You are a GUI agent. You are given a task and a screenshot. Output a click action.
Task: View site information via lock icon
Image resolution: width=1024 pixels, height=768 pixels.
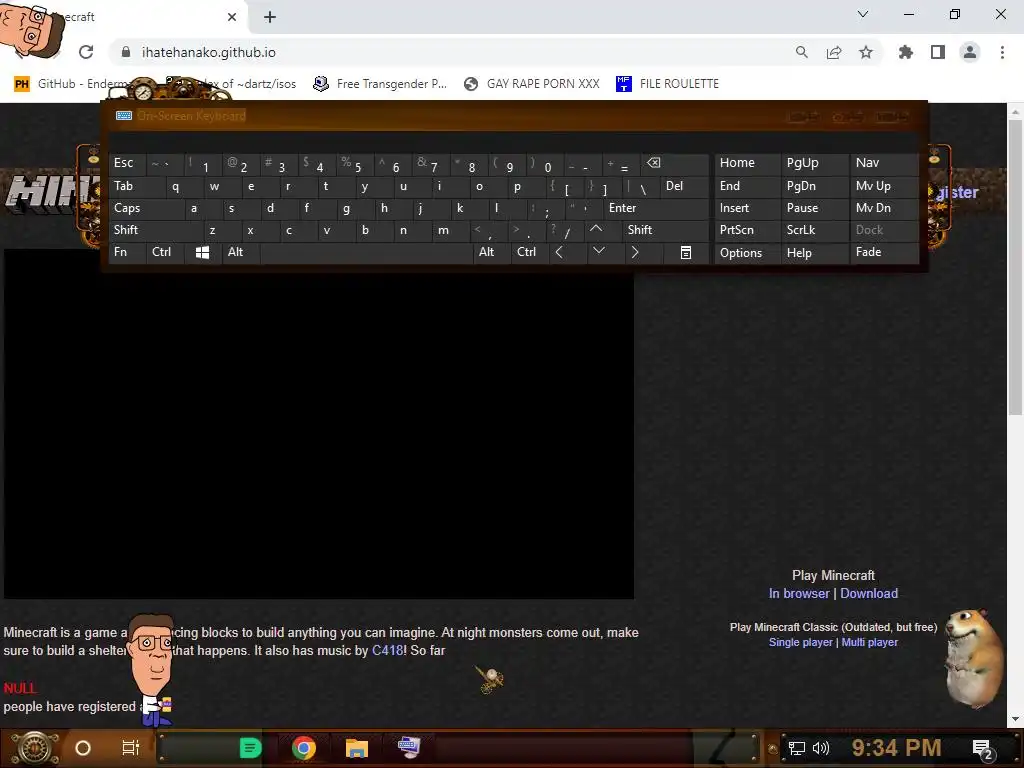point(126,52)
